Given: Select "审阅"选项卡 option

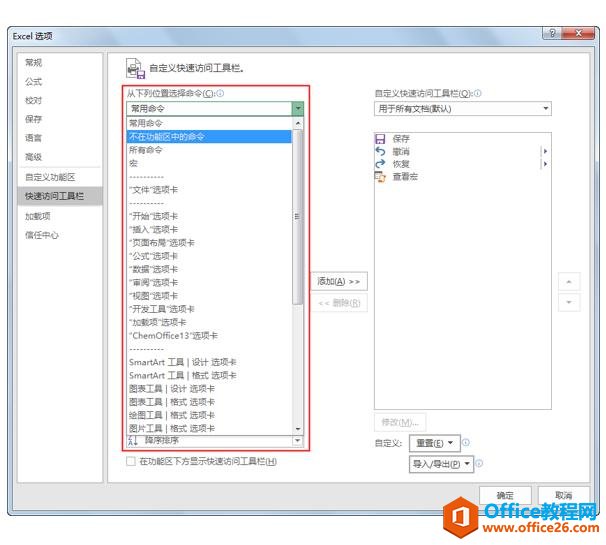Looking at the screenshot, I should pyautogui.click(x=209, y=283).
